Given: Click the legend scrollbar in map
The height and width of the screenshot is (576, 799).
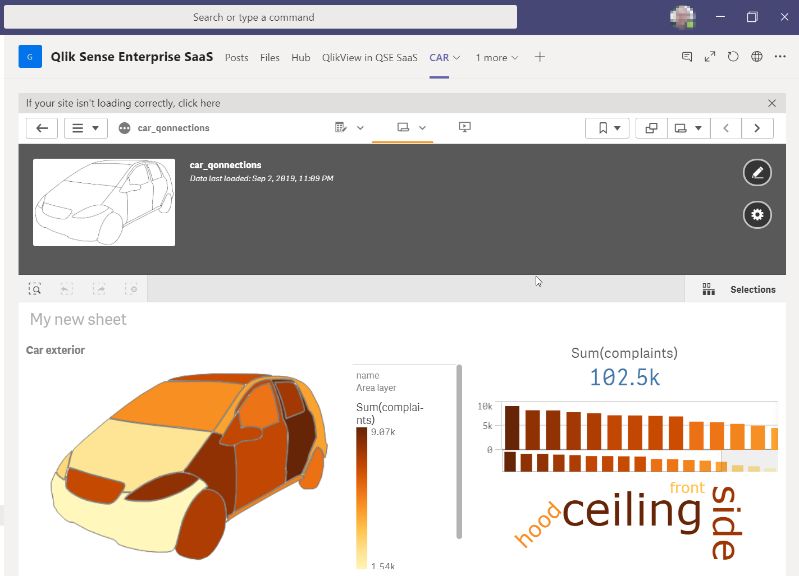Looking at the screenshot, I should (x=459, y=452).
